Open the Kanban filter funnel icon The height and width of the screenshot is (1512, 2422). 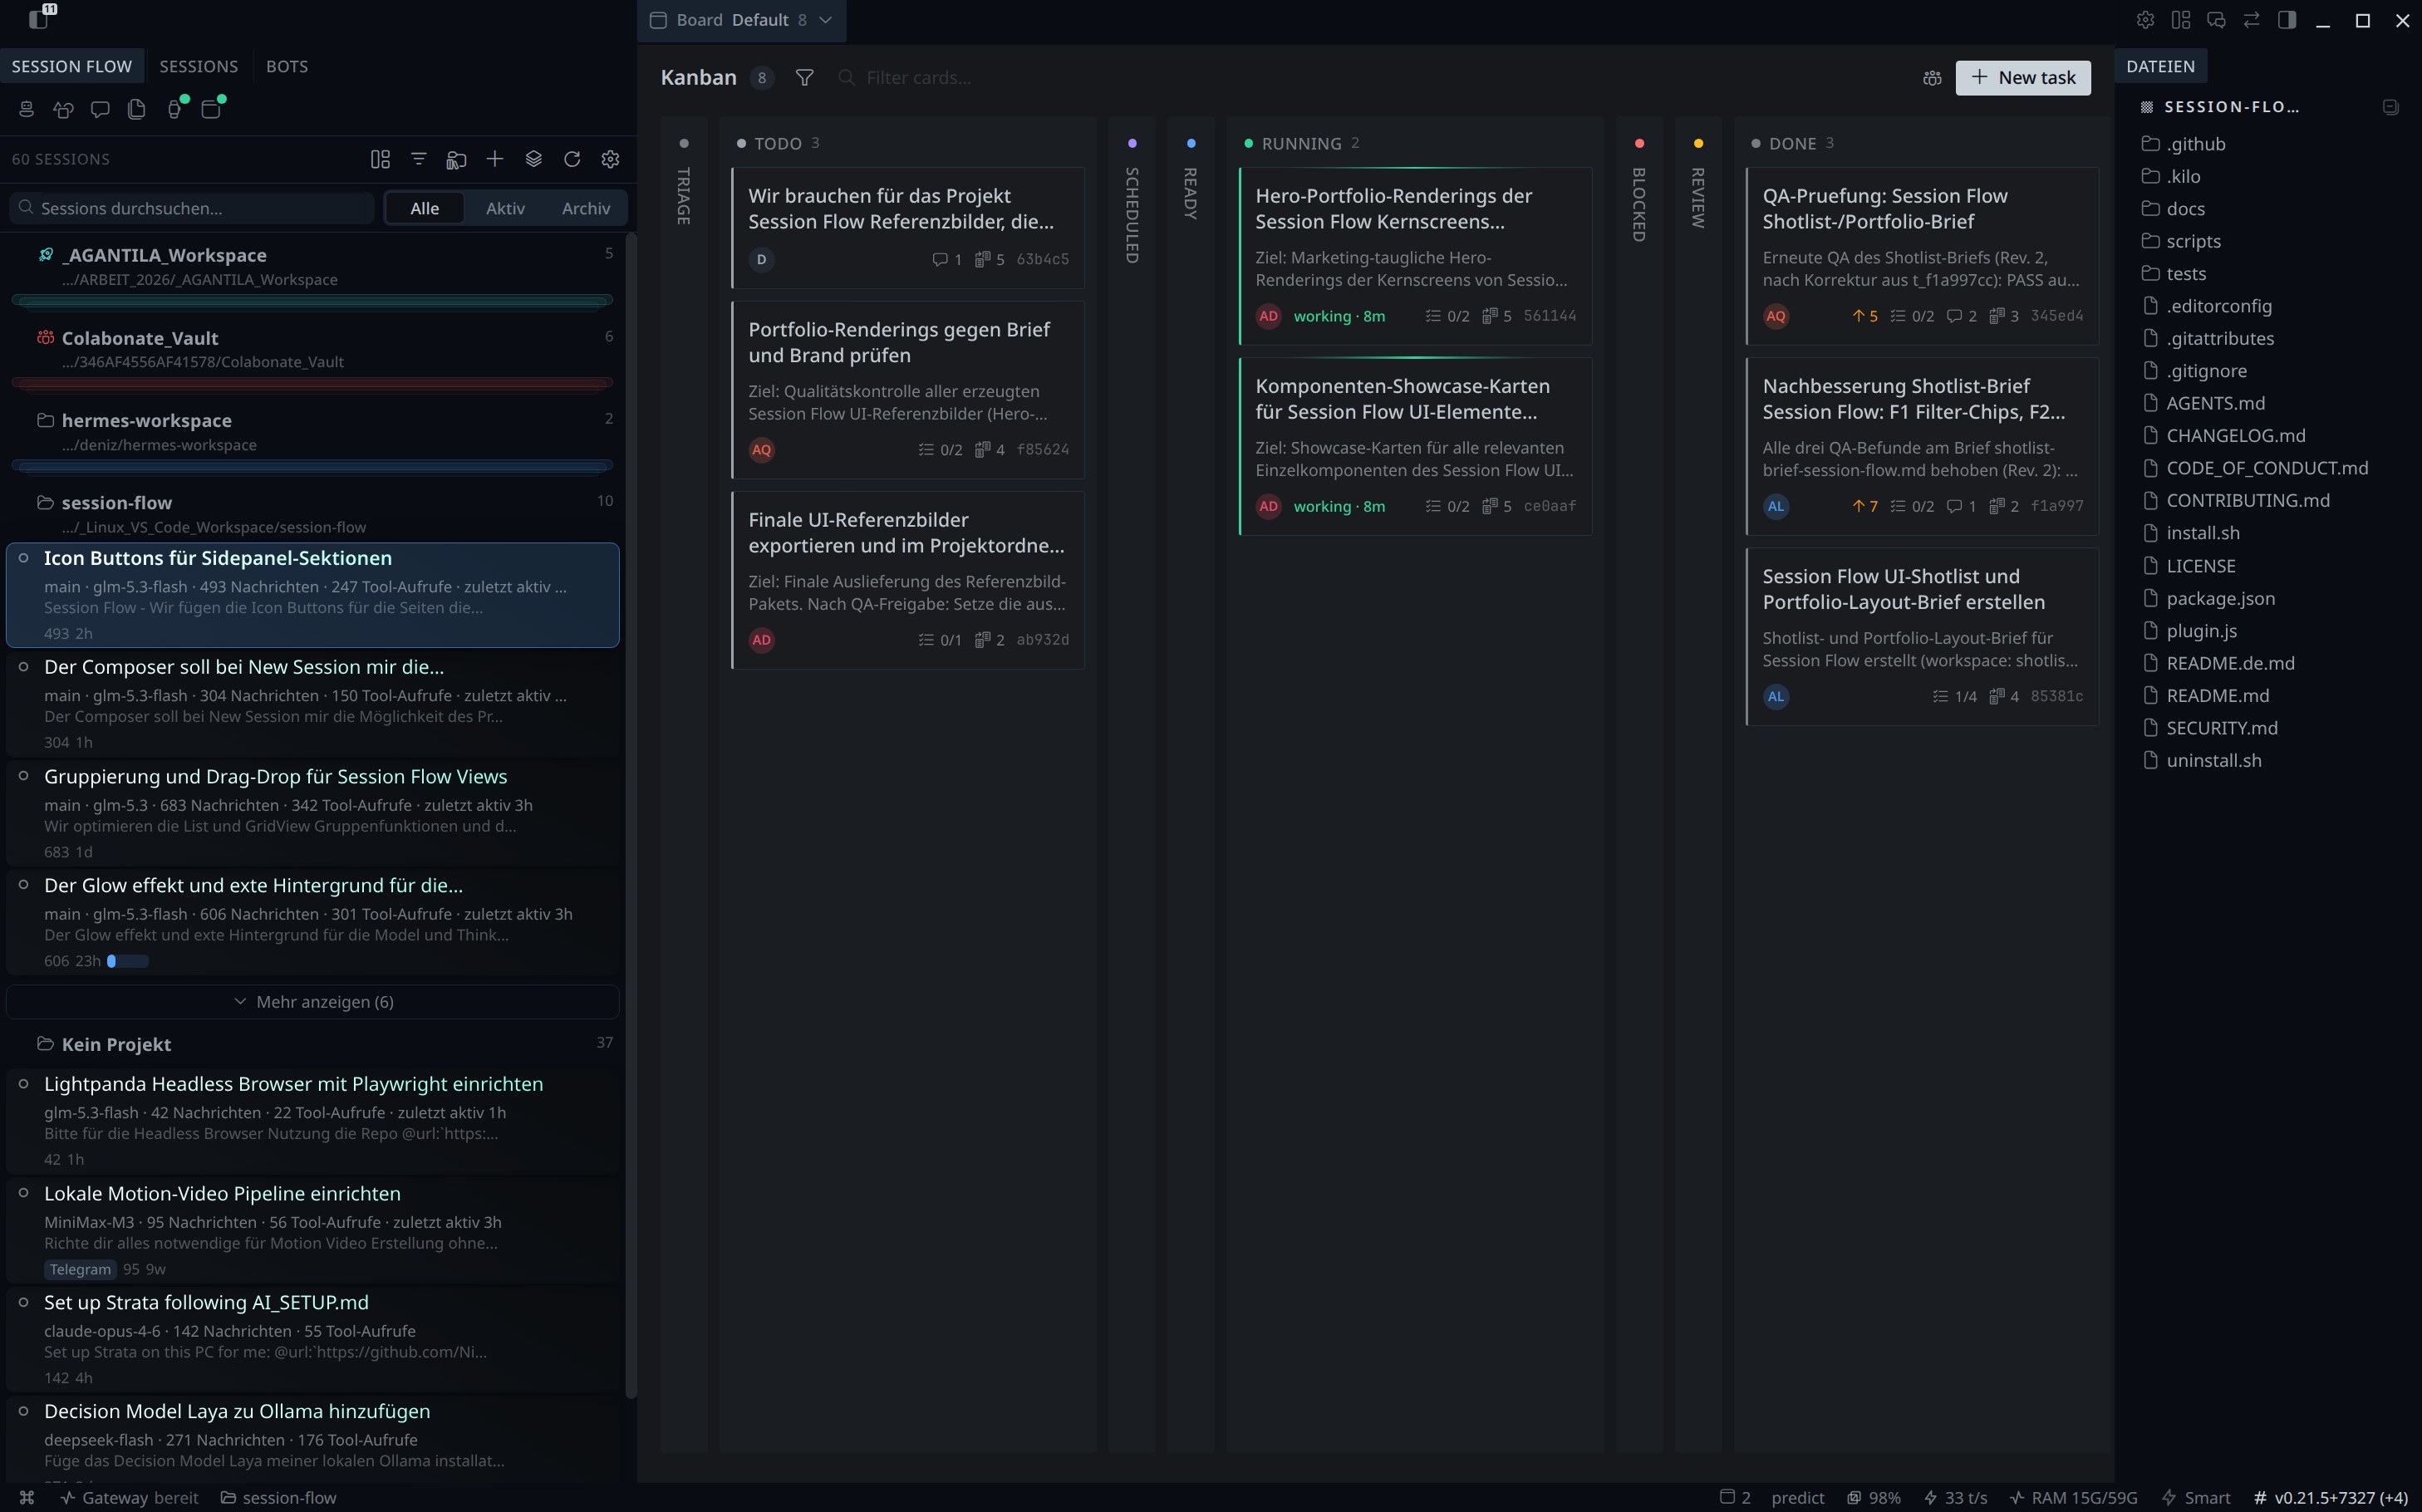804,78
